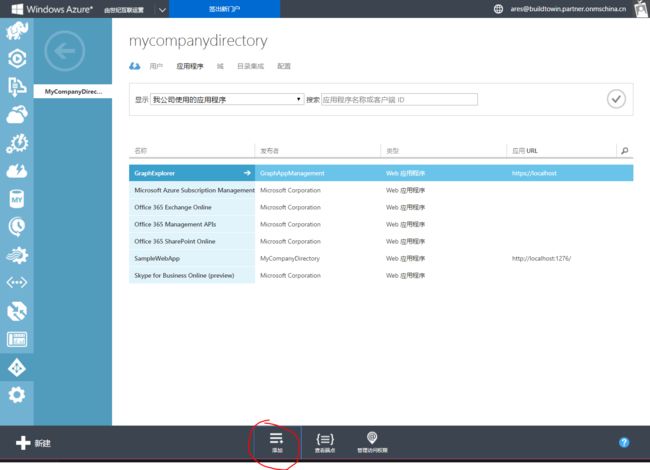Switch to the 用户 tab
The image size is (650, 470).
click(x=156, y=66)
